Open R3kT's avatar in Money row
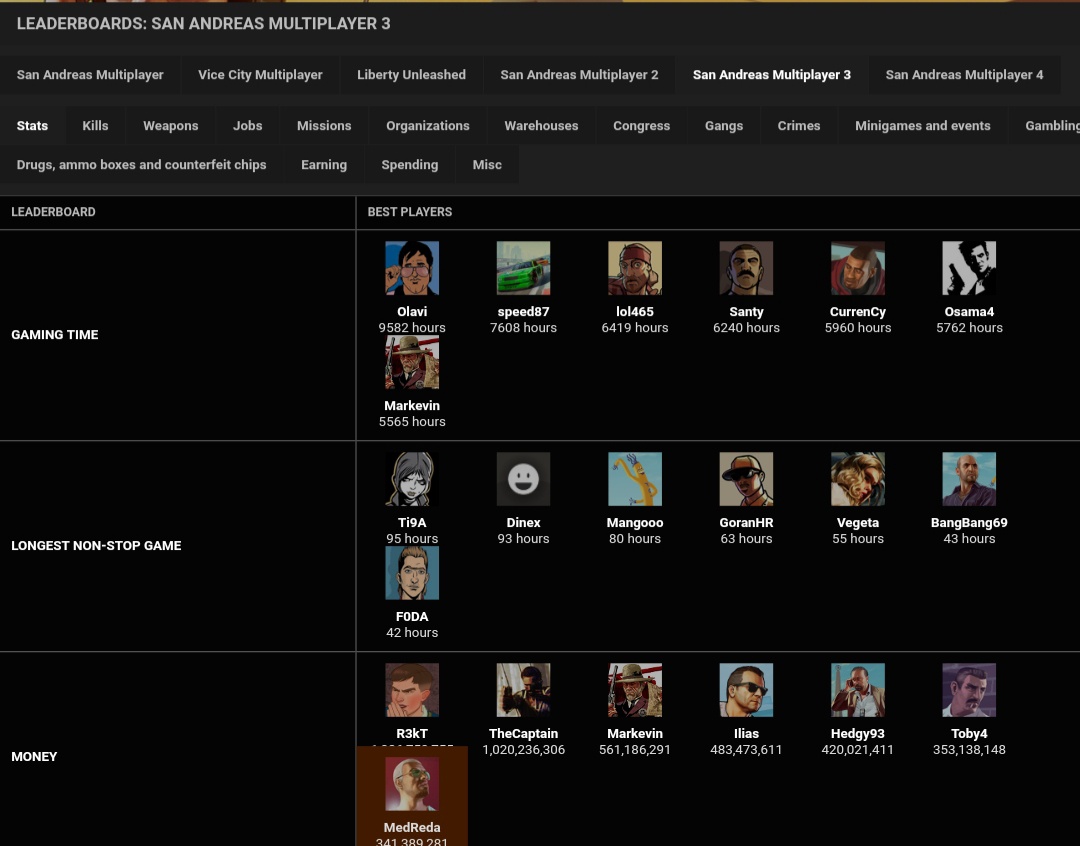Viewport: 1080px width, 846px height. click(412, 690)
